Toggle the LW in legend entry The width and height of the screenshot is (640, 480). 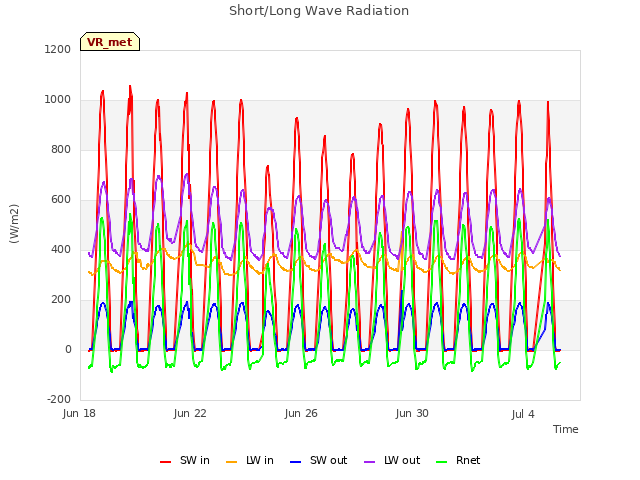[249, 460]
